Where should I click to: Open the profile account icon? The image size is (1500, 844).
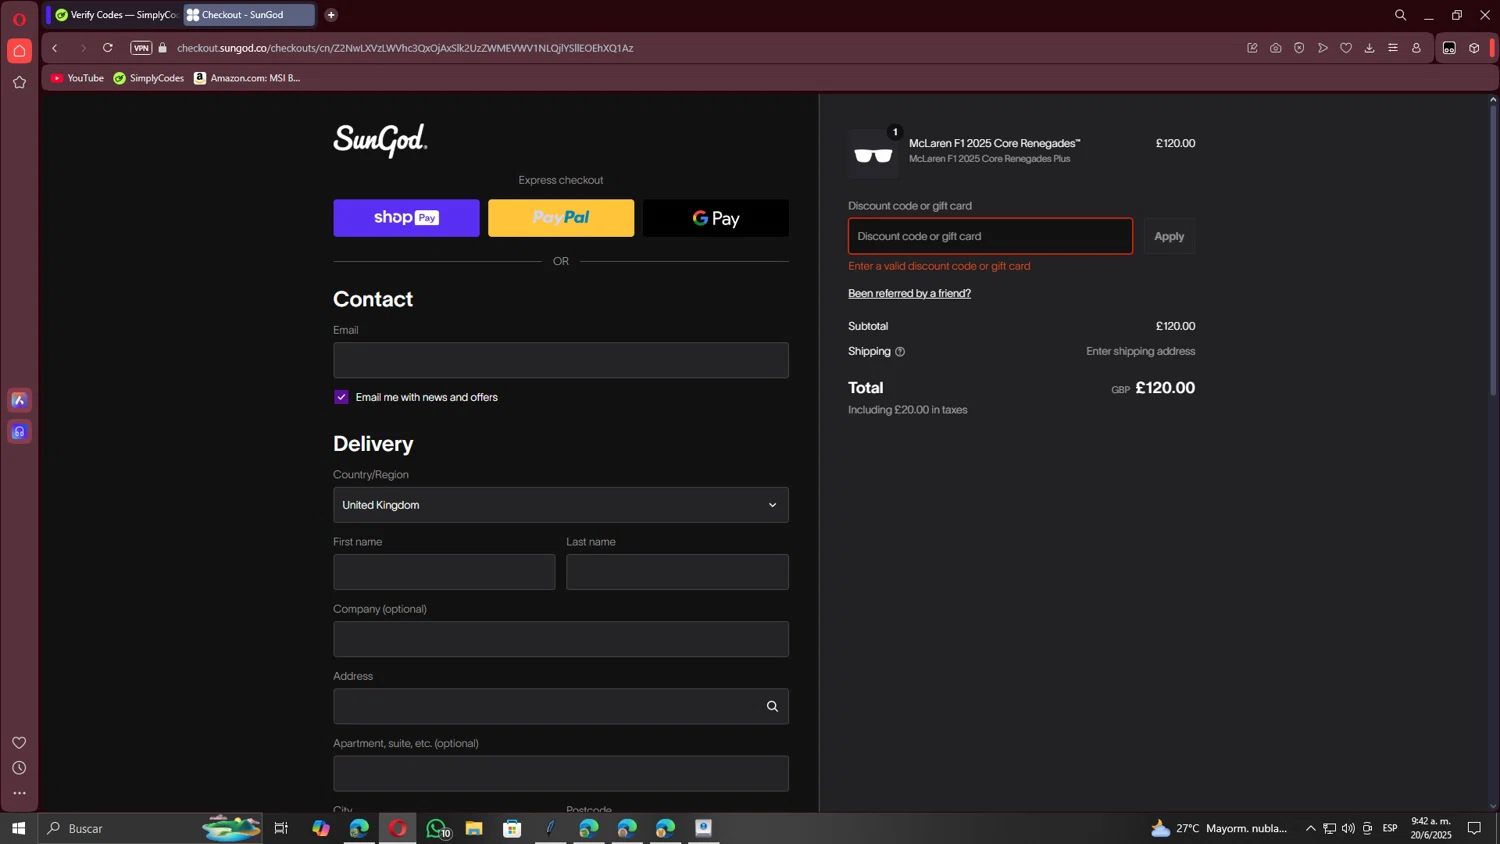(1416, 48)
